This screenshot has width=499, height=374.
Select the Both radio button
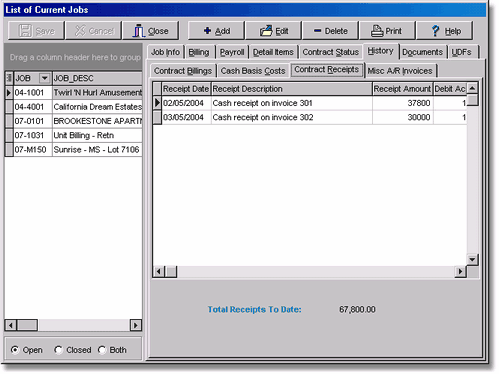(x=102, y=350)
